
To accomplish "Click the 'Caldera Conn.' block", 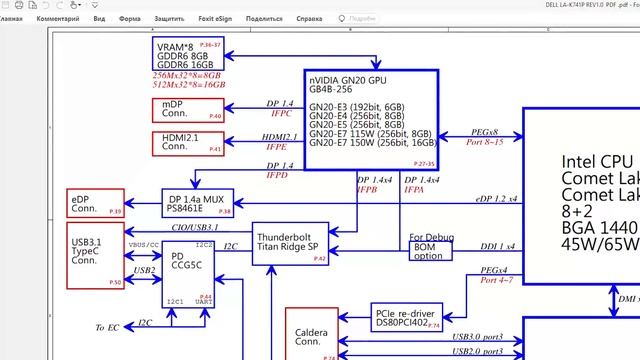I will click(312, 334).
